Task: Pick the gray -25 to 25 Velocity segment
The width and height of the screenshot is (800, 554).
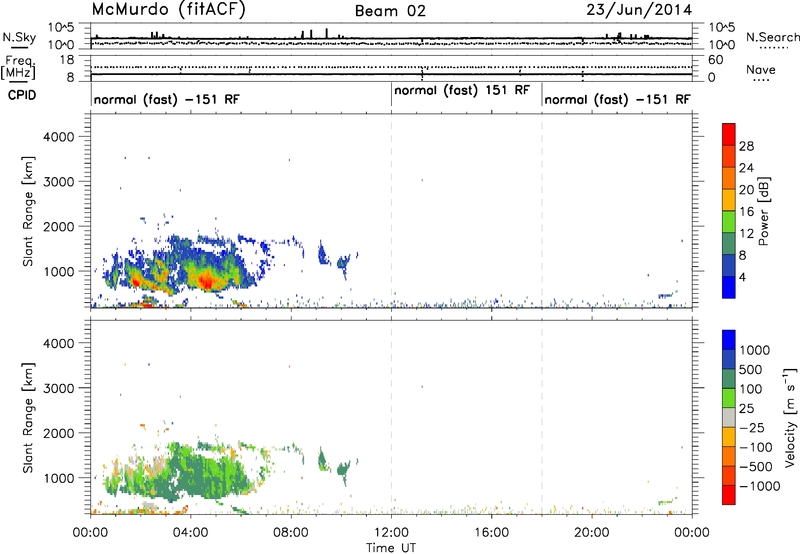Action: pos(729,418)
